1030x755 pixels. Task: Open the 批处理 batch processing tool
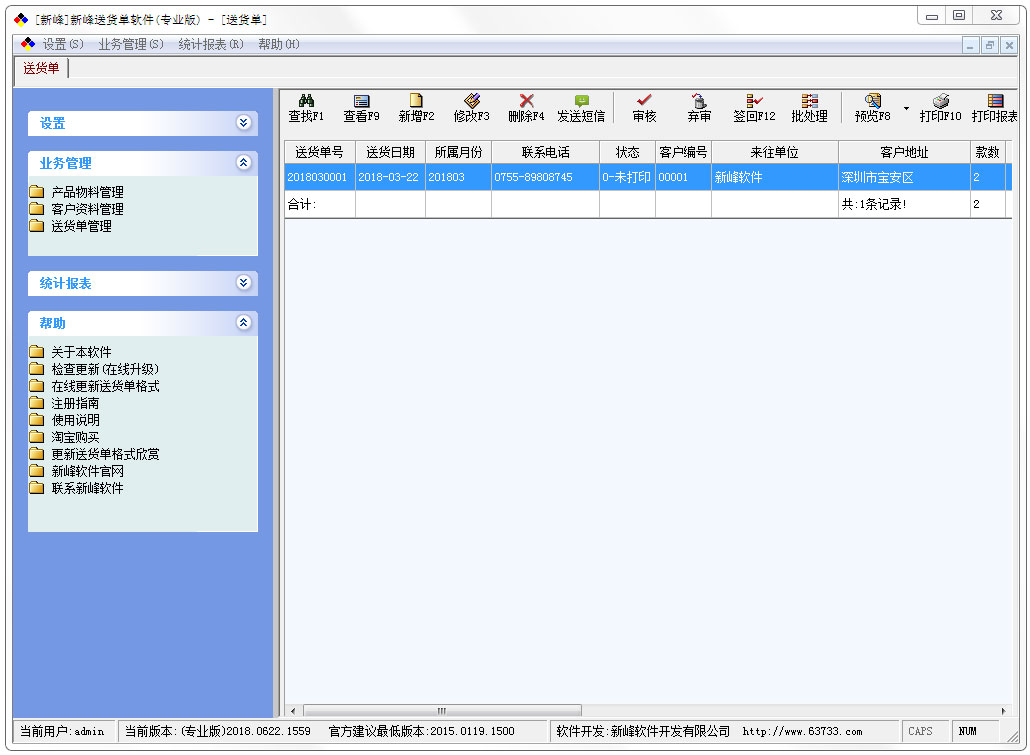(809, 108)
